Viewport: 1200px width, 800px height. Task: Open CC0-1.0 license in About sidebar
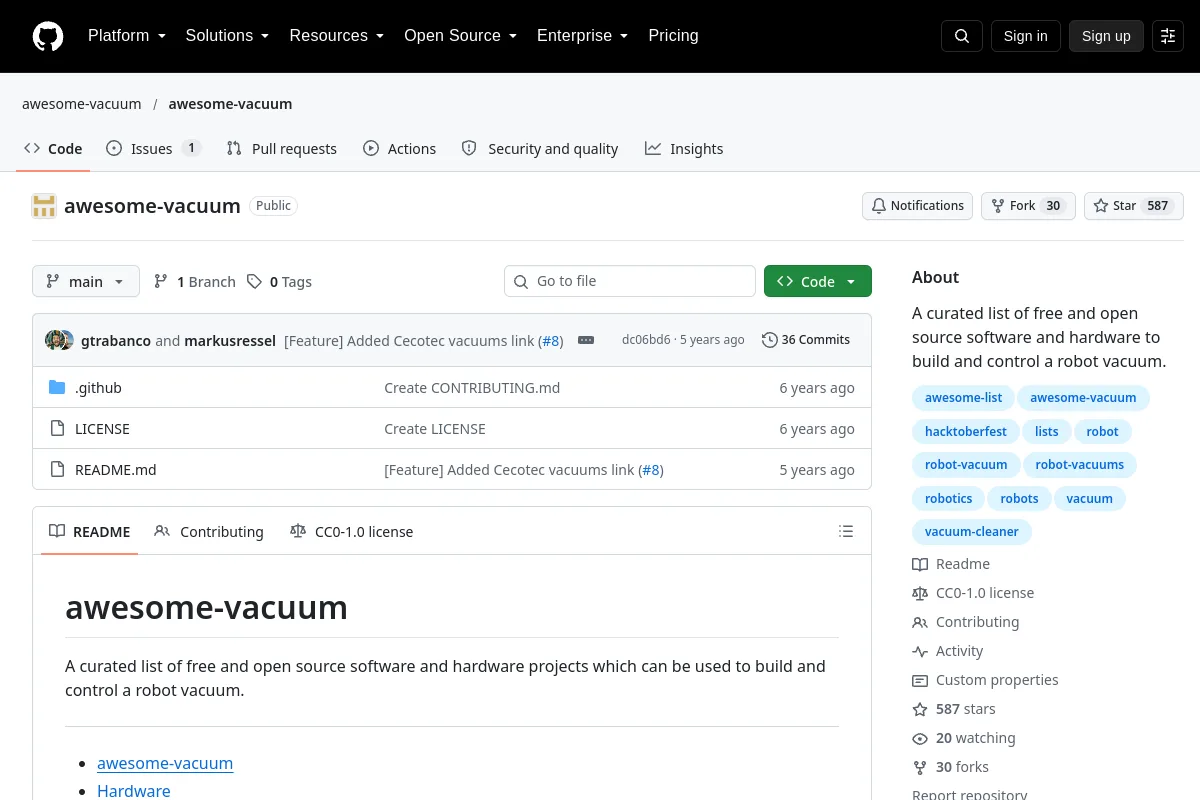click(x=973, y=593)
